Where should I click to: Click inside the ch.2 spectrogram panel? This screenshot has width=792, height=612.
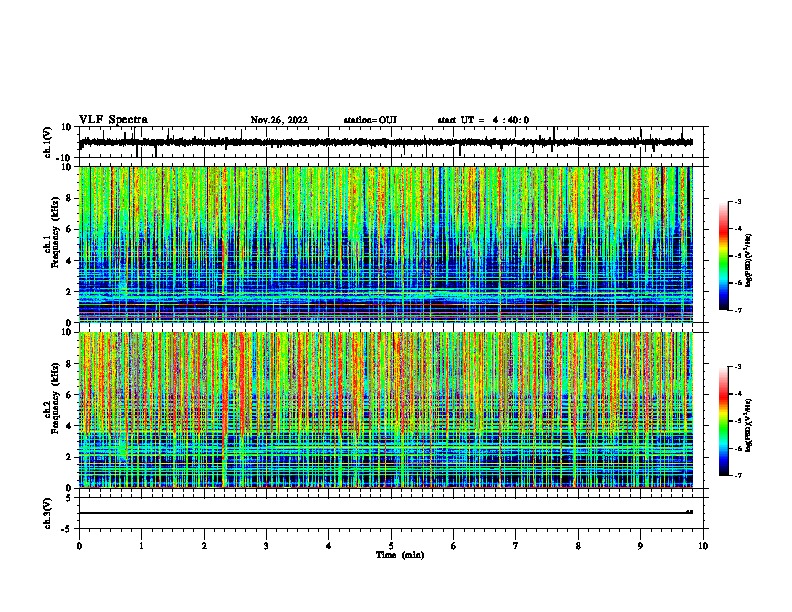[x=386, y=410]
